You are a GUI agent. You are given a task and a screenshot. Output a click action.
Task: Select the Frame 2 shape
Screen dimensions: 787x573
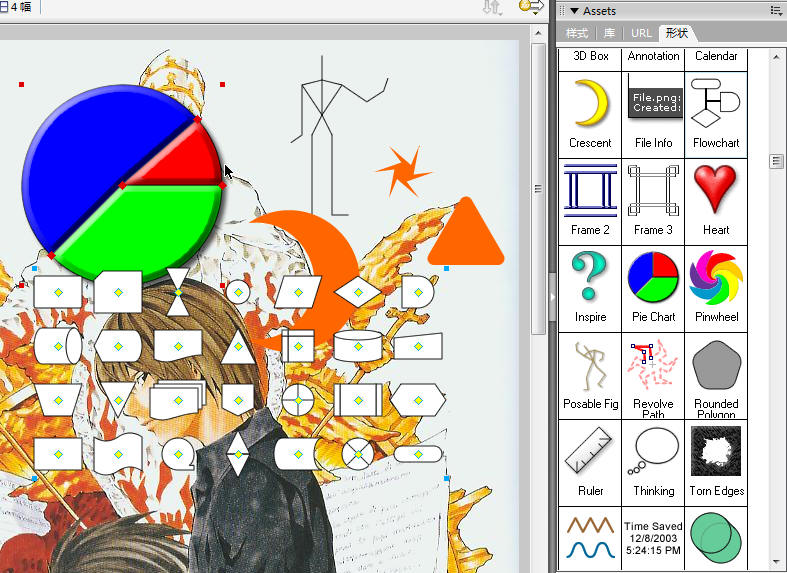point(590,202)
